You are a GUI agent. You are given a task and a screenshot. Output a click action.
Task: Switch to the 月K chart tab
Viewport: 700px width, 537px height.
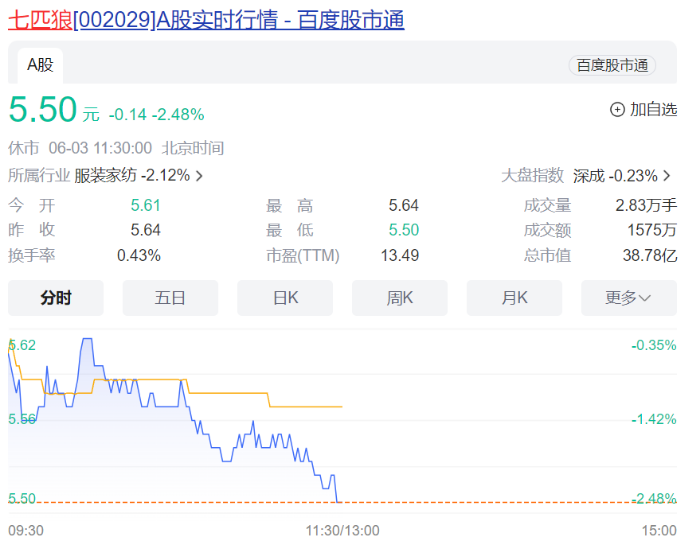click(x=514, y=298)
